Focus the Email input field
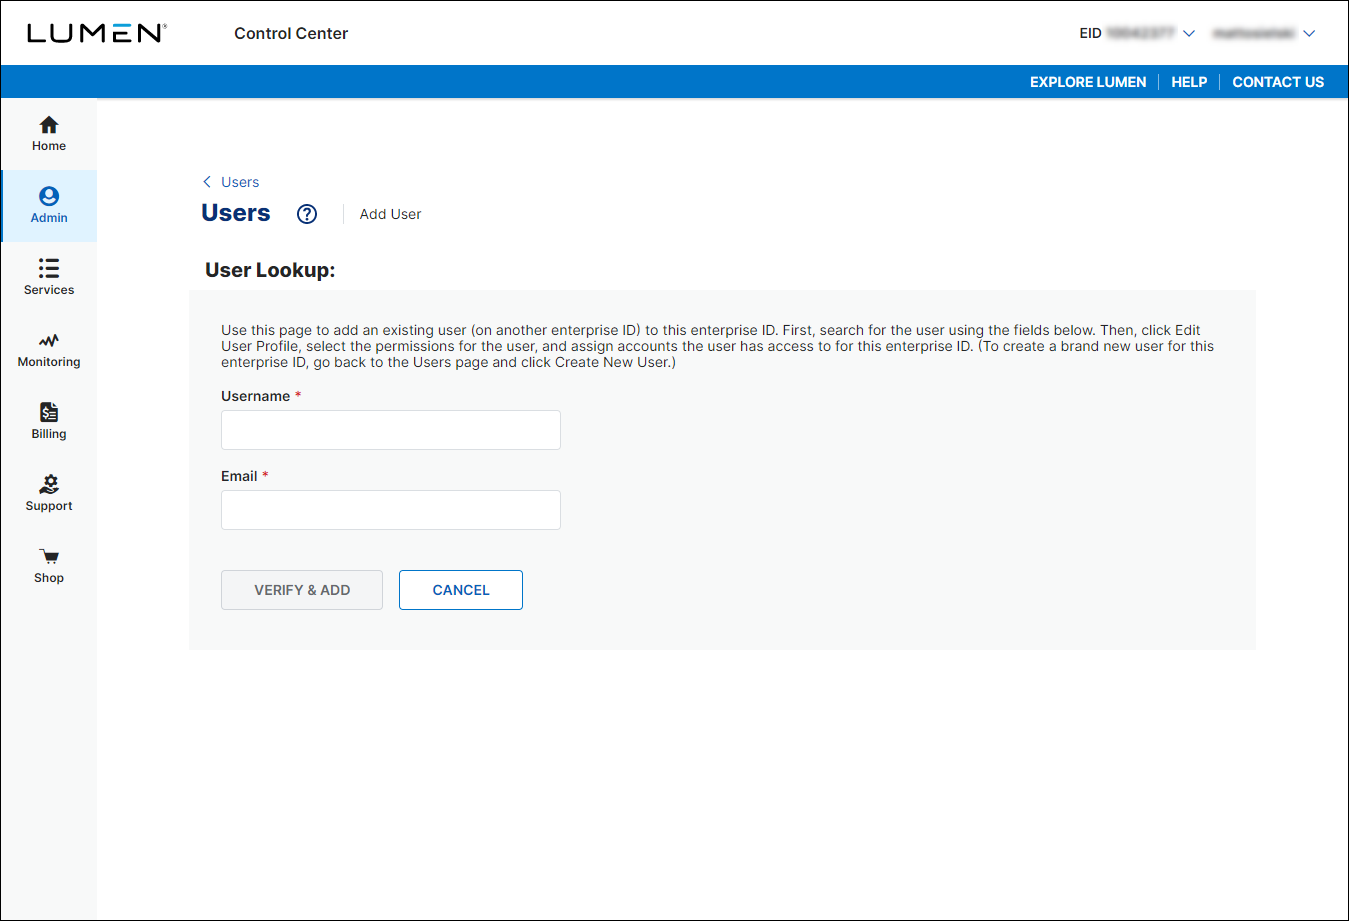 [391, 510]
